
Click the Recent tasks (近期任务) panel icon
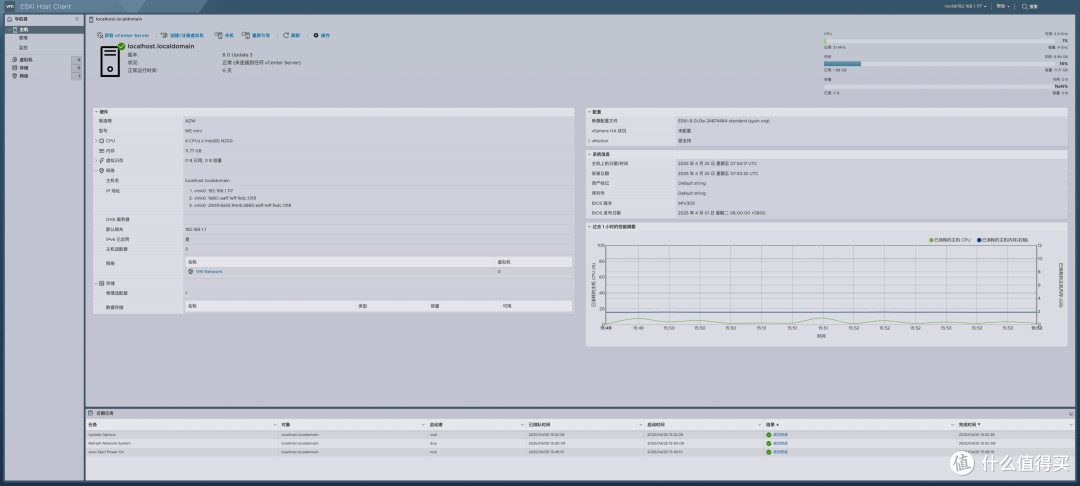click(90, 413)
